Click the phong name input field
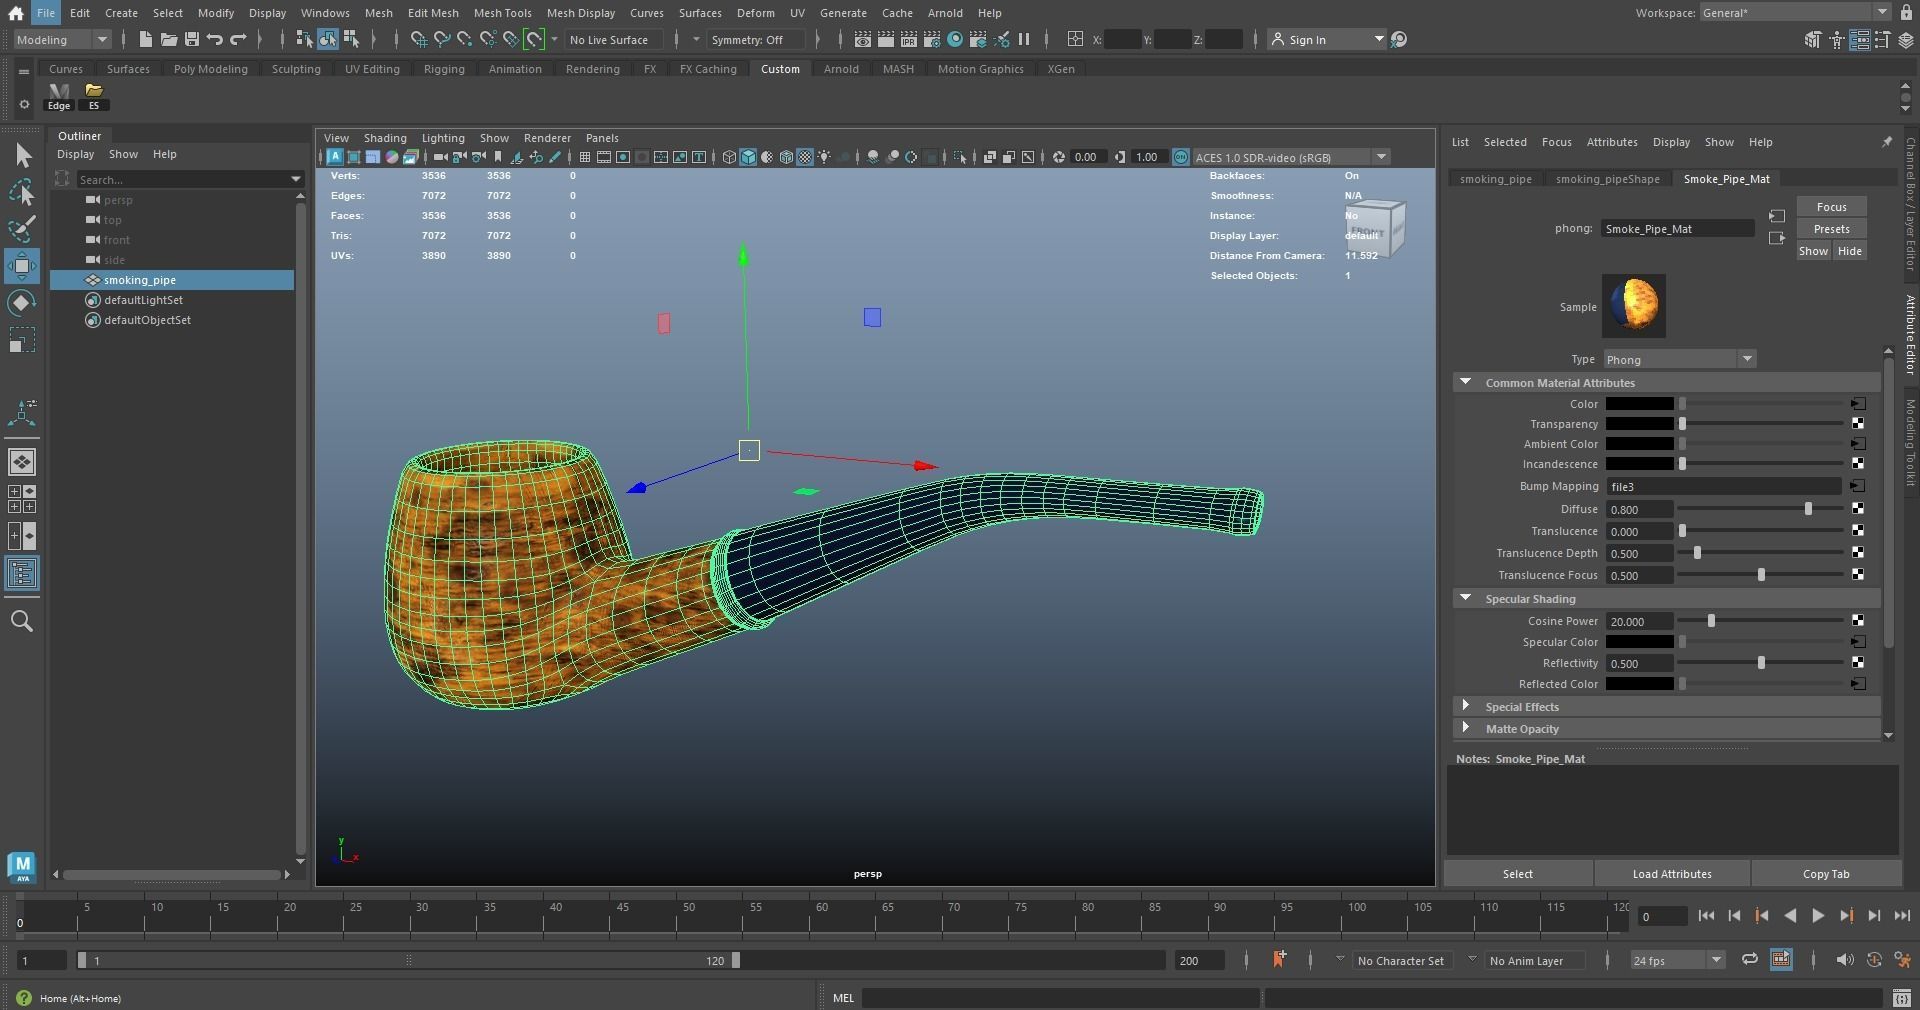Screen dimensions: 1920x1010 pyautogui.click(x=1678, y=229)
